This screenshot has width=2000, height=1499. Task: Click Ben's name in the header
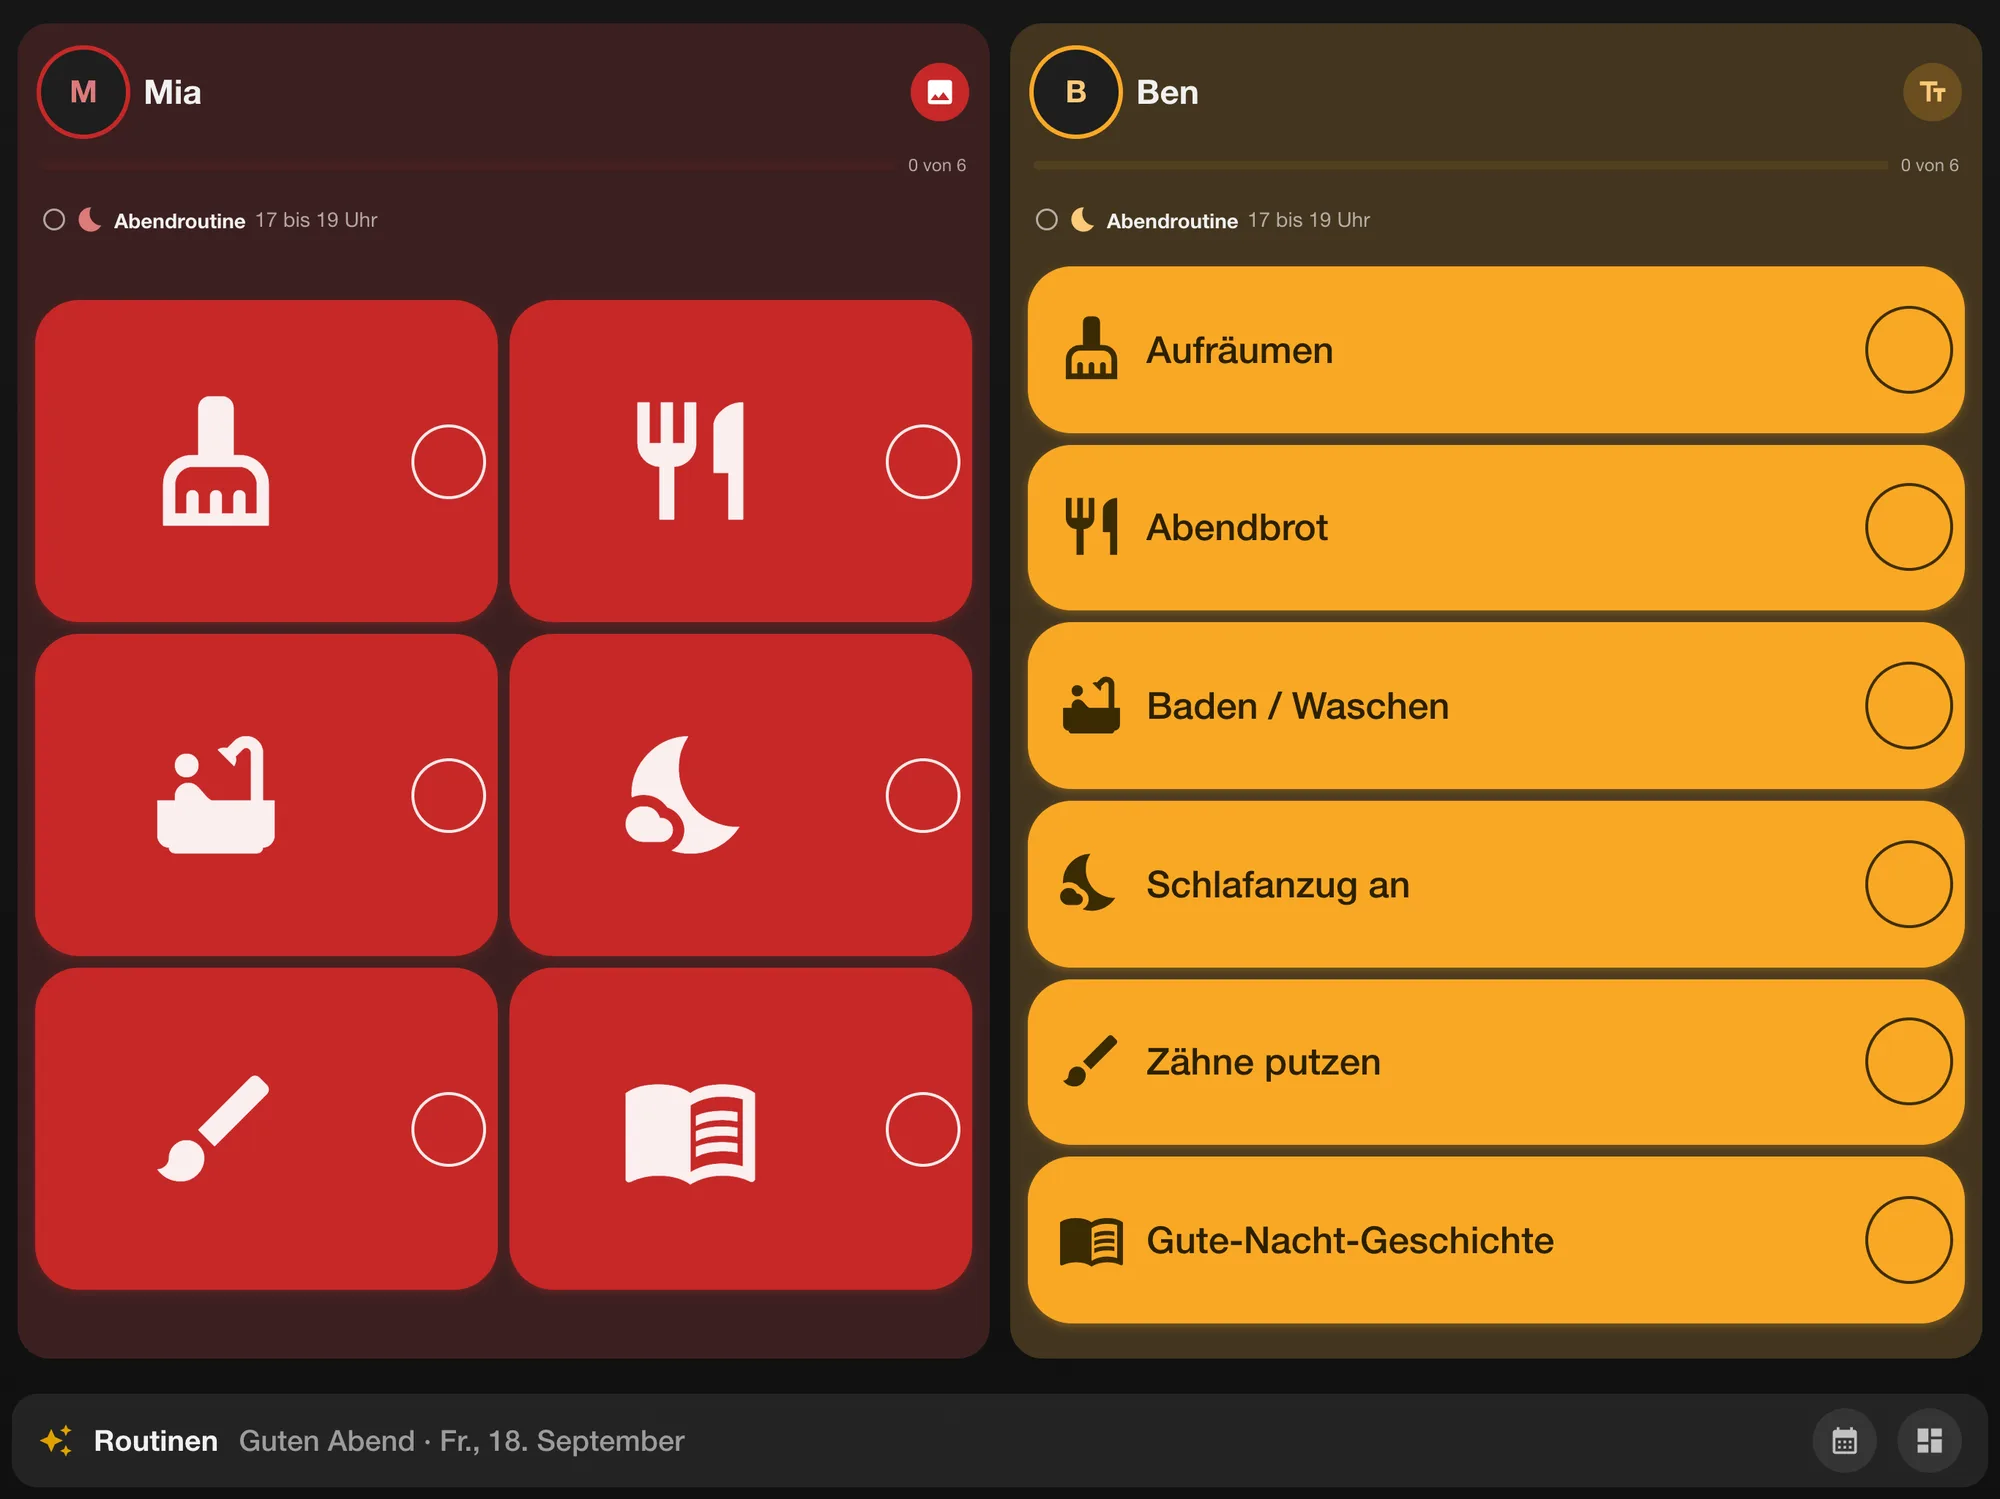point(1167,92)
